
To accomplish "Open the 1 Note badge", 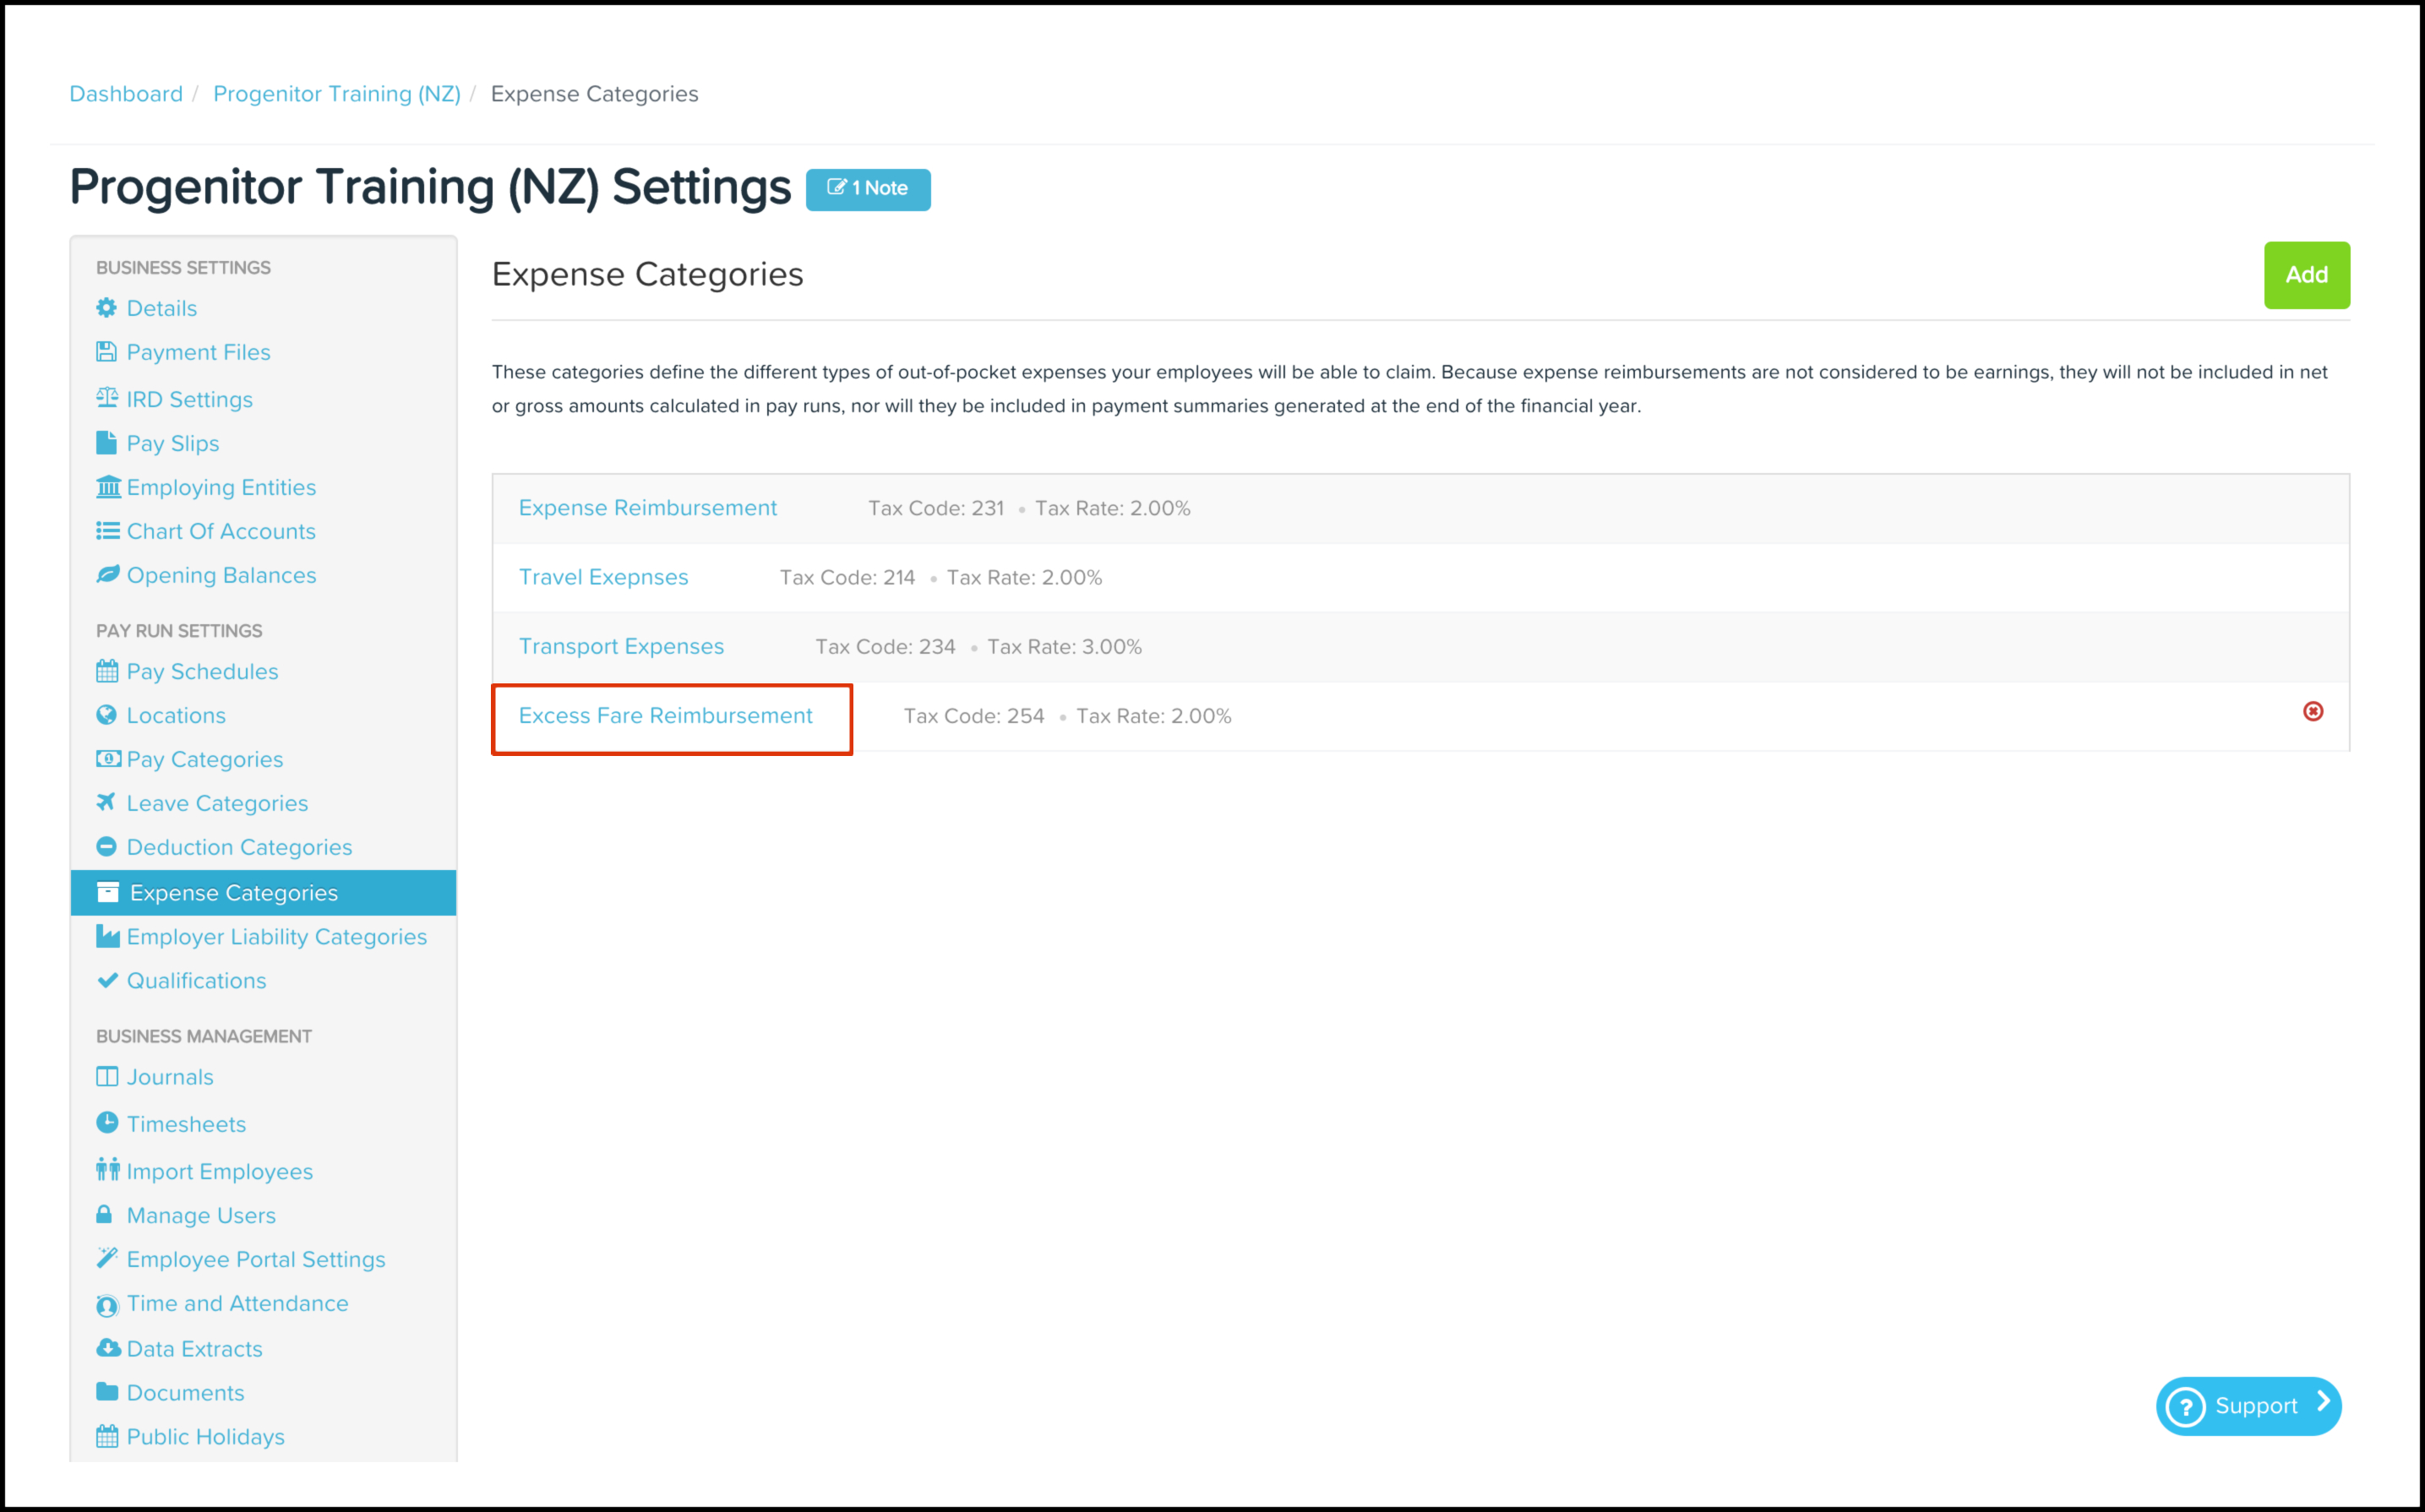I will pyautogui.click(x=868, y=189).
